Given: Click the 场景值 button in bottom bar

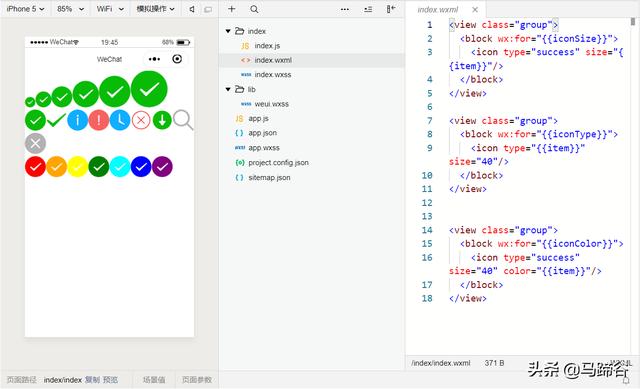Looking at the screenshot, I should (154, 380).
